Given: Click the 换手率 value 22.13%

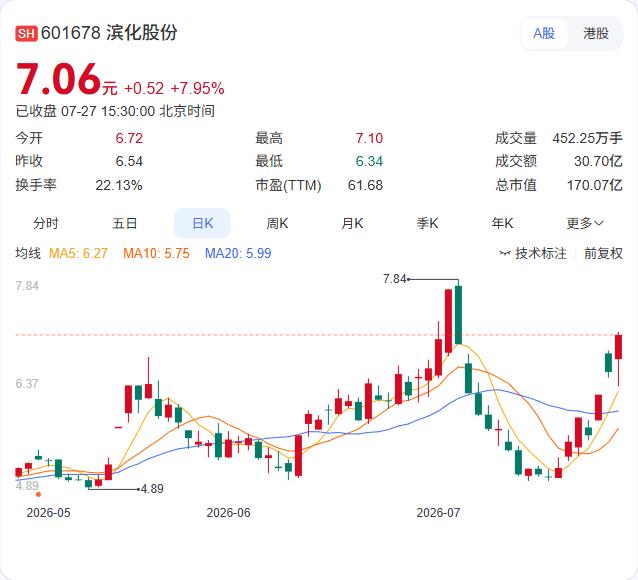Looking at the screenshot, I should tap(119, 186).
